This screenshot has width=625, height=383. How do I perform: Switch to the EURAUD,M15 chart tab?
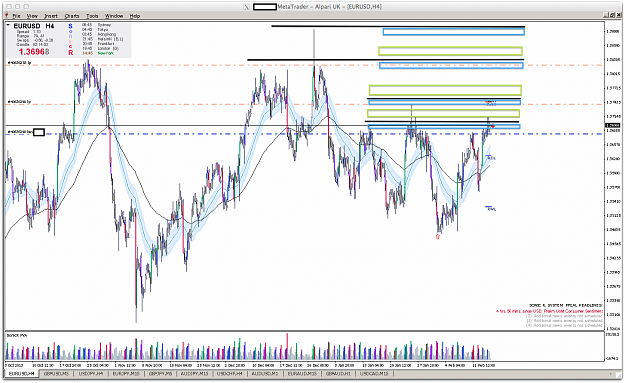302,374
